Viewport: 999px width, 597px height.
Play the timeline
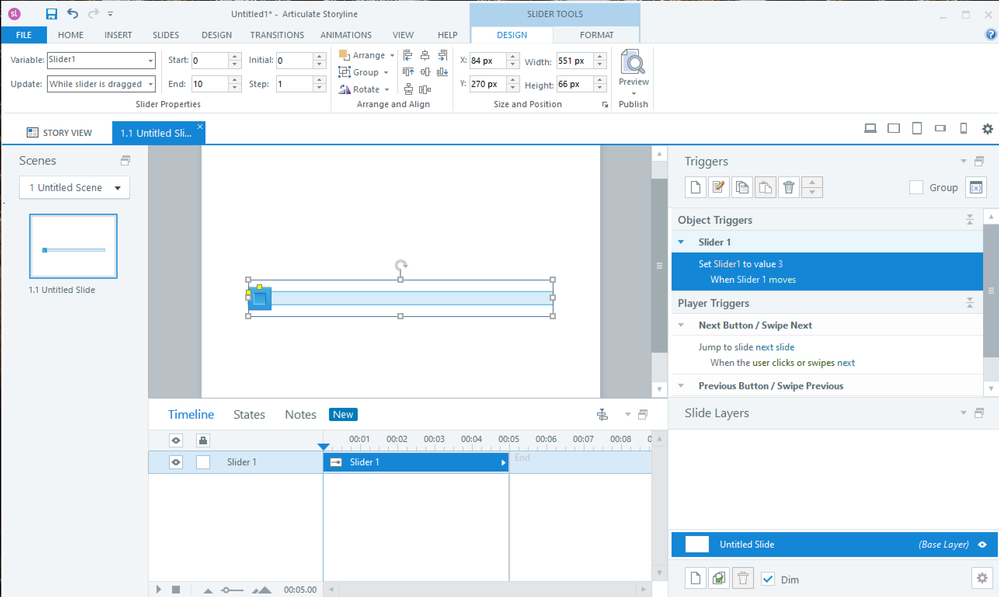(x=158, y=589)
